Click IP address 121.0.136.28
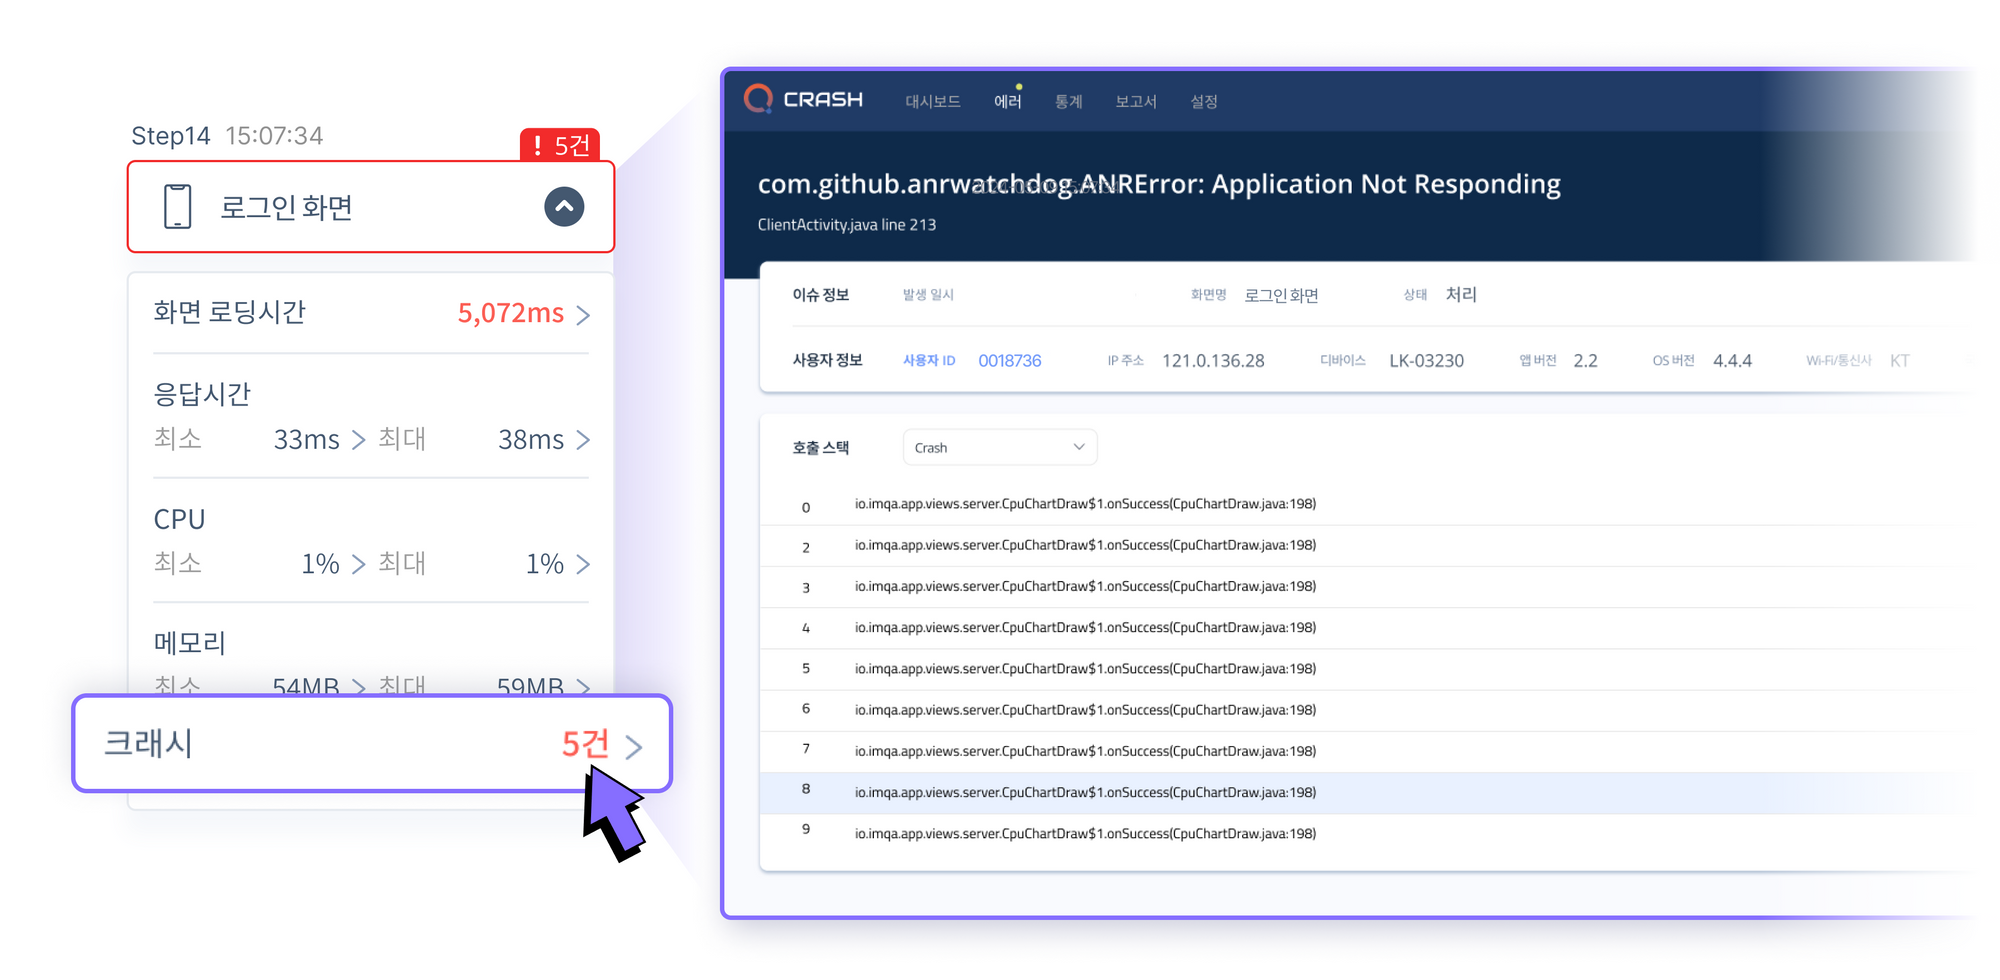Viewport: 2000px width, 980px height. [x=1213, y=361]
